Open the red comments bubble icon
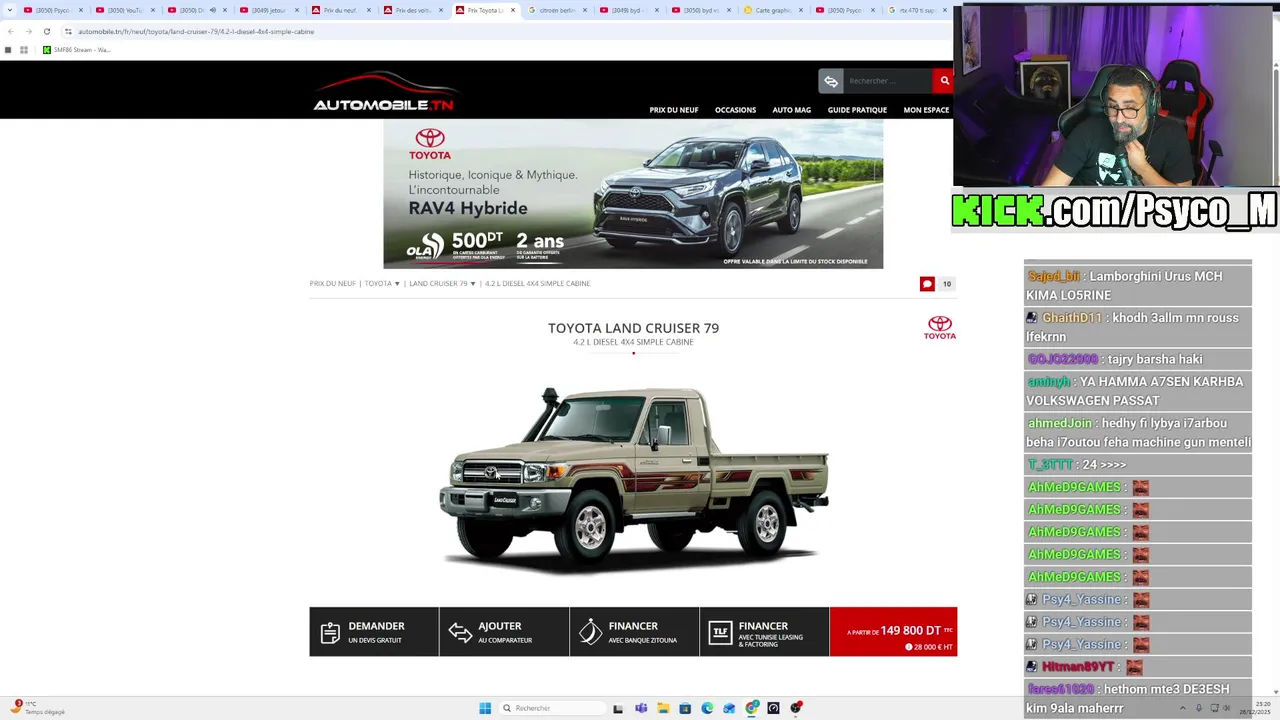 pyautogui.click(x=927, y=284)
